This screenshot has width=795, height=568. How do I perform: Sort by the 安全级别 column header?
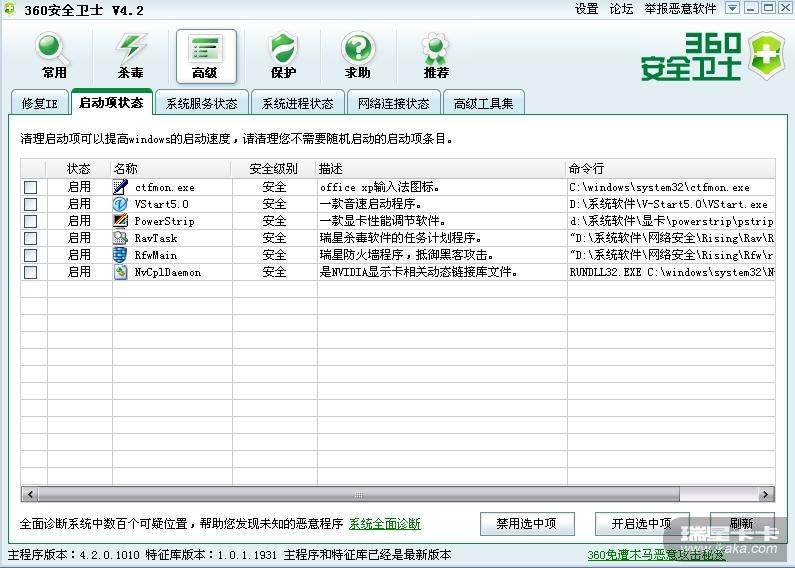274,168
